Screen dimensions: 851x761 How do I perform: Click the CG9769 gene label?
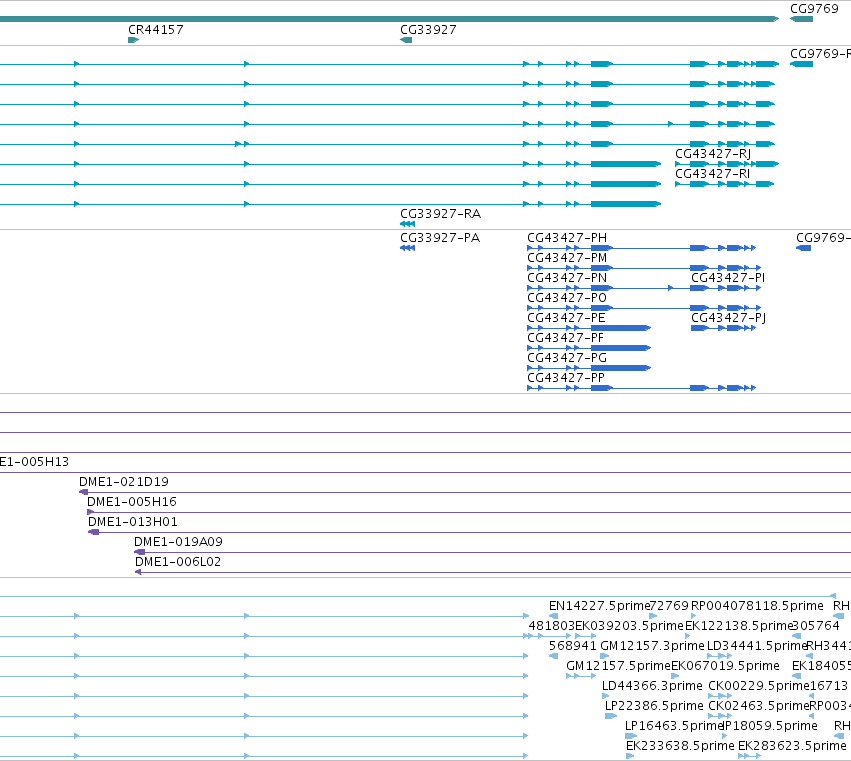click(814, 9)
